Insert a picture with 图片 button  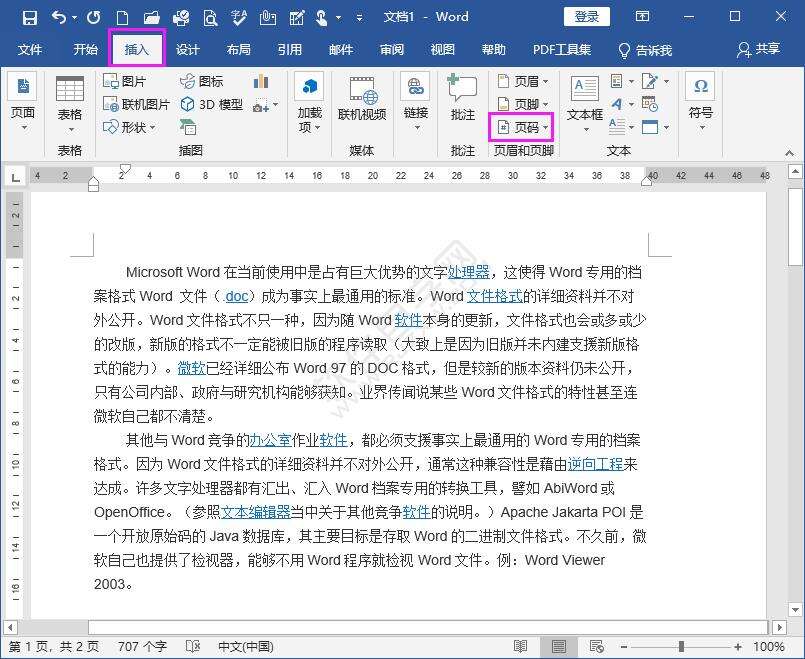point(125,81)
